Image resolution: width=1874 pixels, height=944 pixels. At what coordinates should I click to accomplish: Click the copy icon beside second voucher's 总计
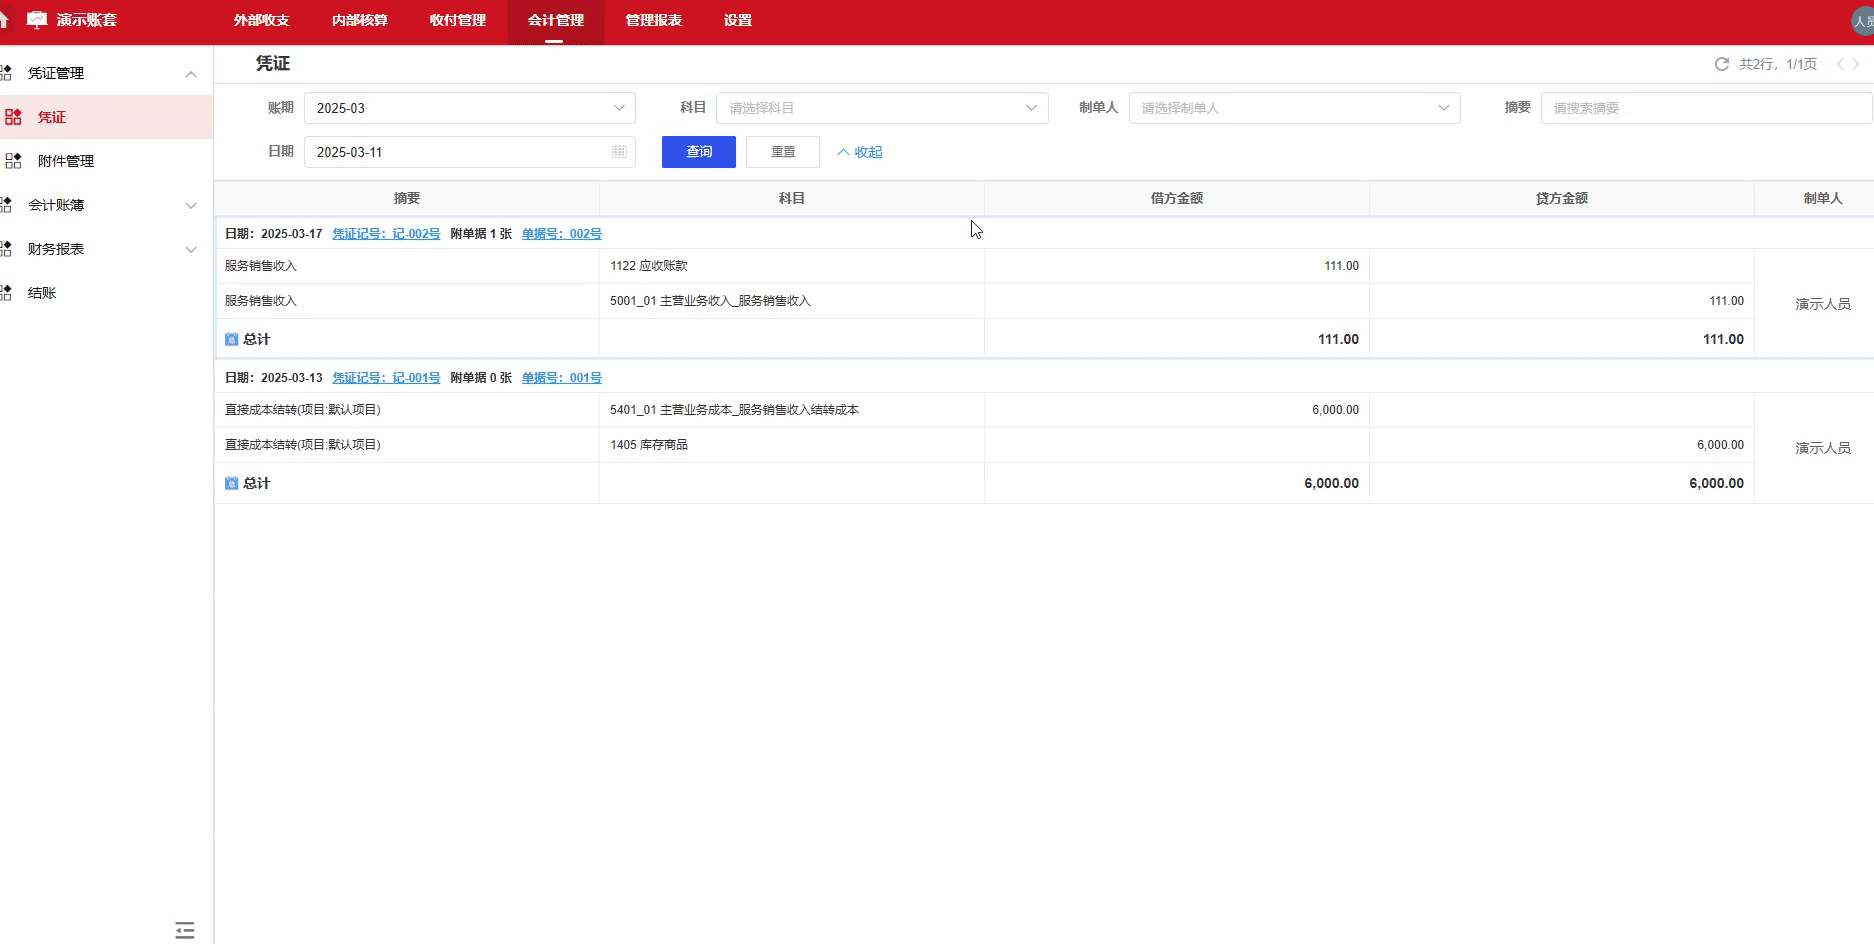pos(231,483)
